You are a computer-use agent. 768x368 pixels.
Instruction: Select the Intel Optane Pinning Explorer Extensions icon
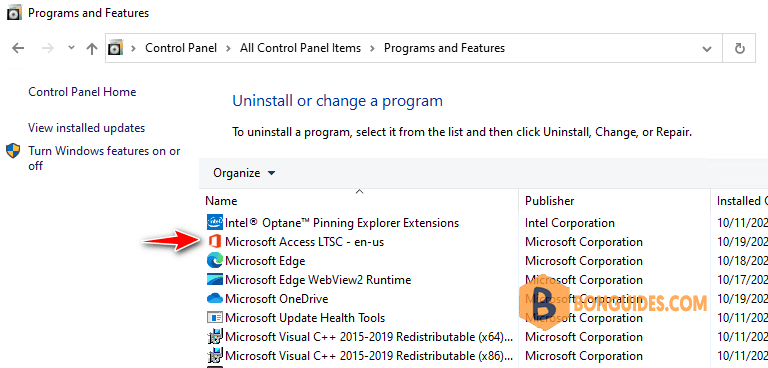214,222
